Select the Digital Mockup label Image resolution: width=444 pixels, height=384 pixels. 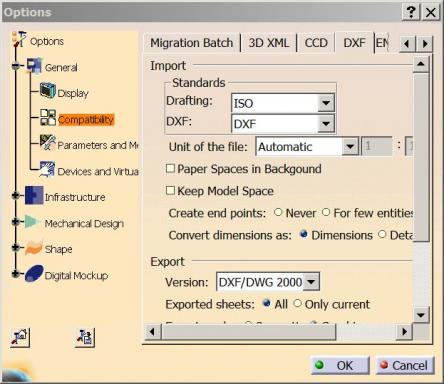(76, 276)
